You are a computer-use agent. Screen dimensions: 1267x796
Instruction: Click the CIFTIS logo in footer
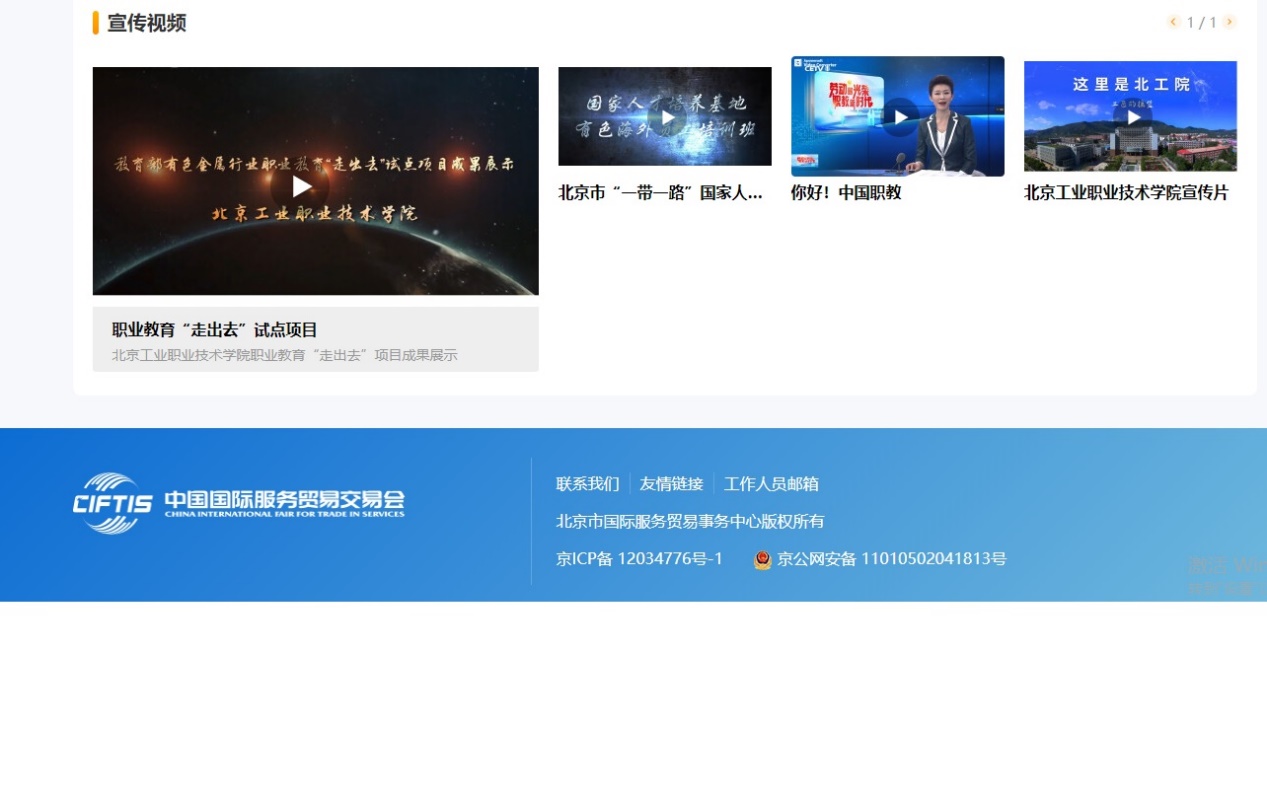(238, 503)
